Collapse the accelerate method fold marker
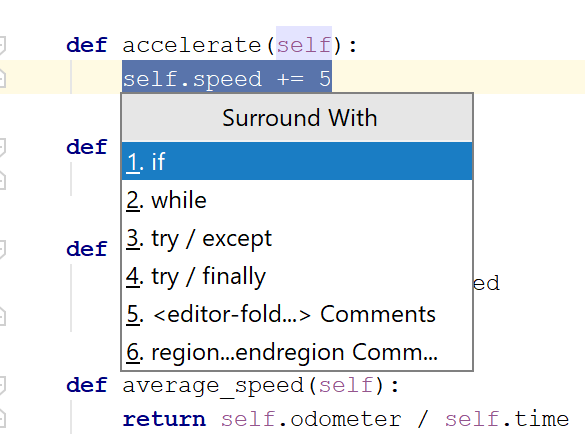Image resolution: width=585 pixels, height=438 pixels. [x=2, y=46]
